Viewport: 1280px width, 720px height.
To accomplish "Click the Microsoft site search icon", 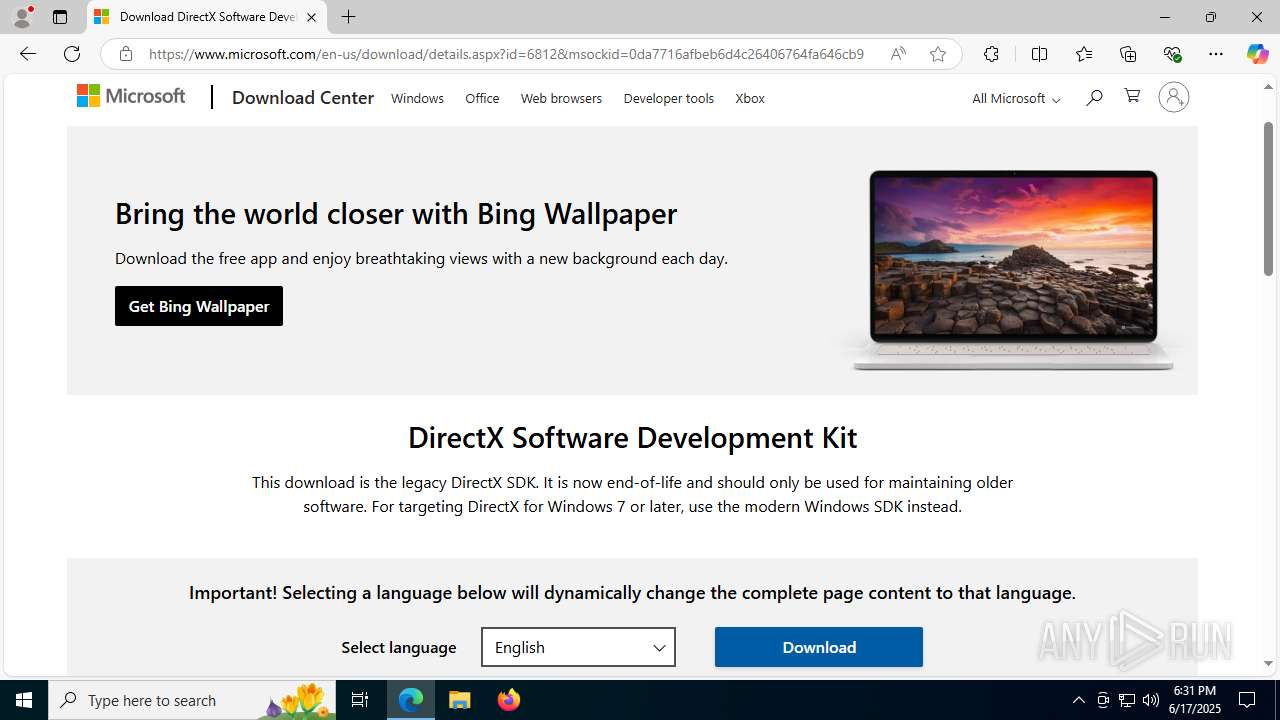I will click(x=1094, y=97).
